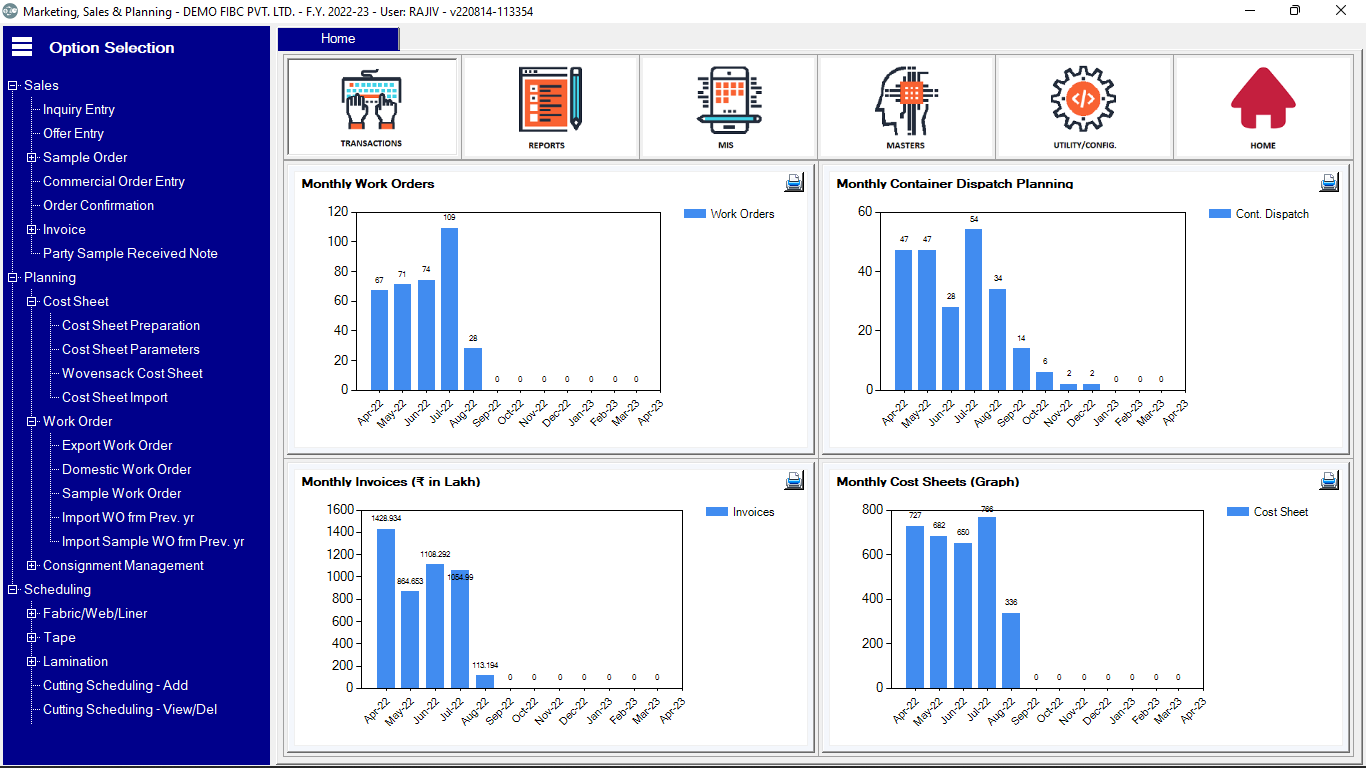The height and width of the screenshot is (768, 1366).
Task: Click the Sep-22 bar labeled 14 in Container Dispatch
Action: 1021,369
